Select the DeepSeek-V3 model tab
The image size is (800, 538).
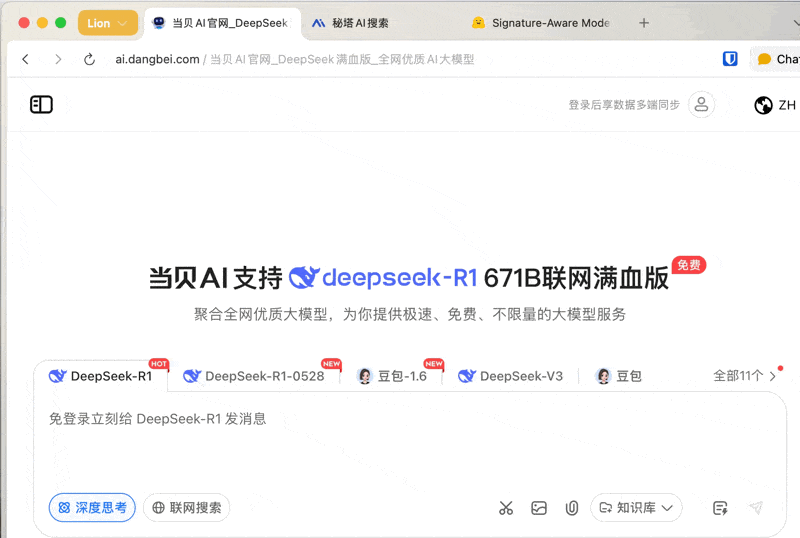pos(510,376)
